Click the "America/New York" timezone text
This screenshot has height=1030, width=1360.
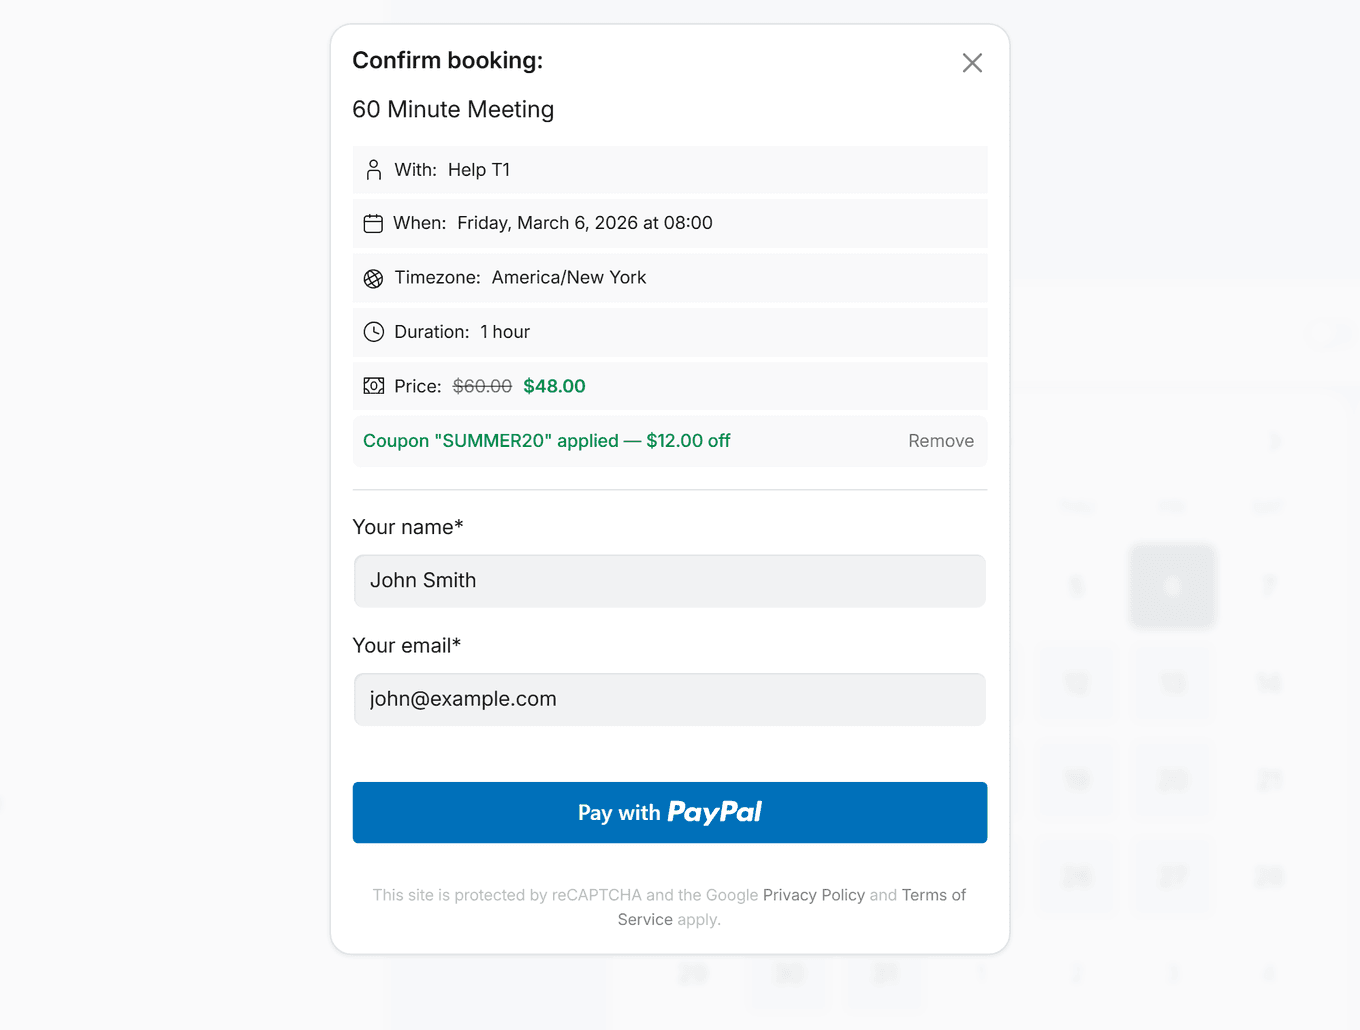(568, 277)
